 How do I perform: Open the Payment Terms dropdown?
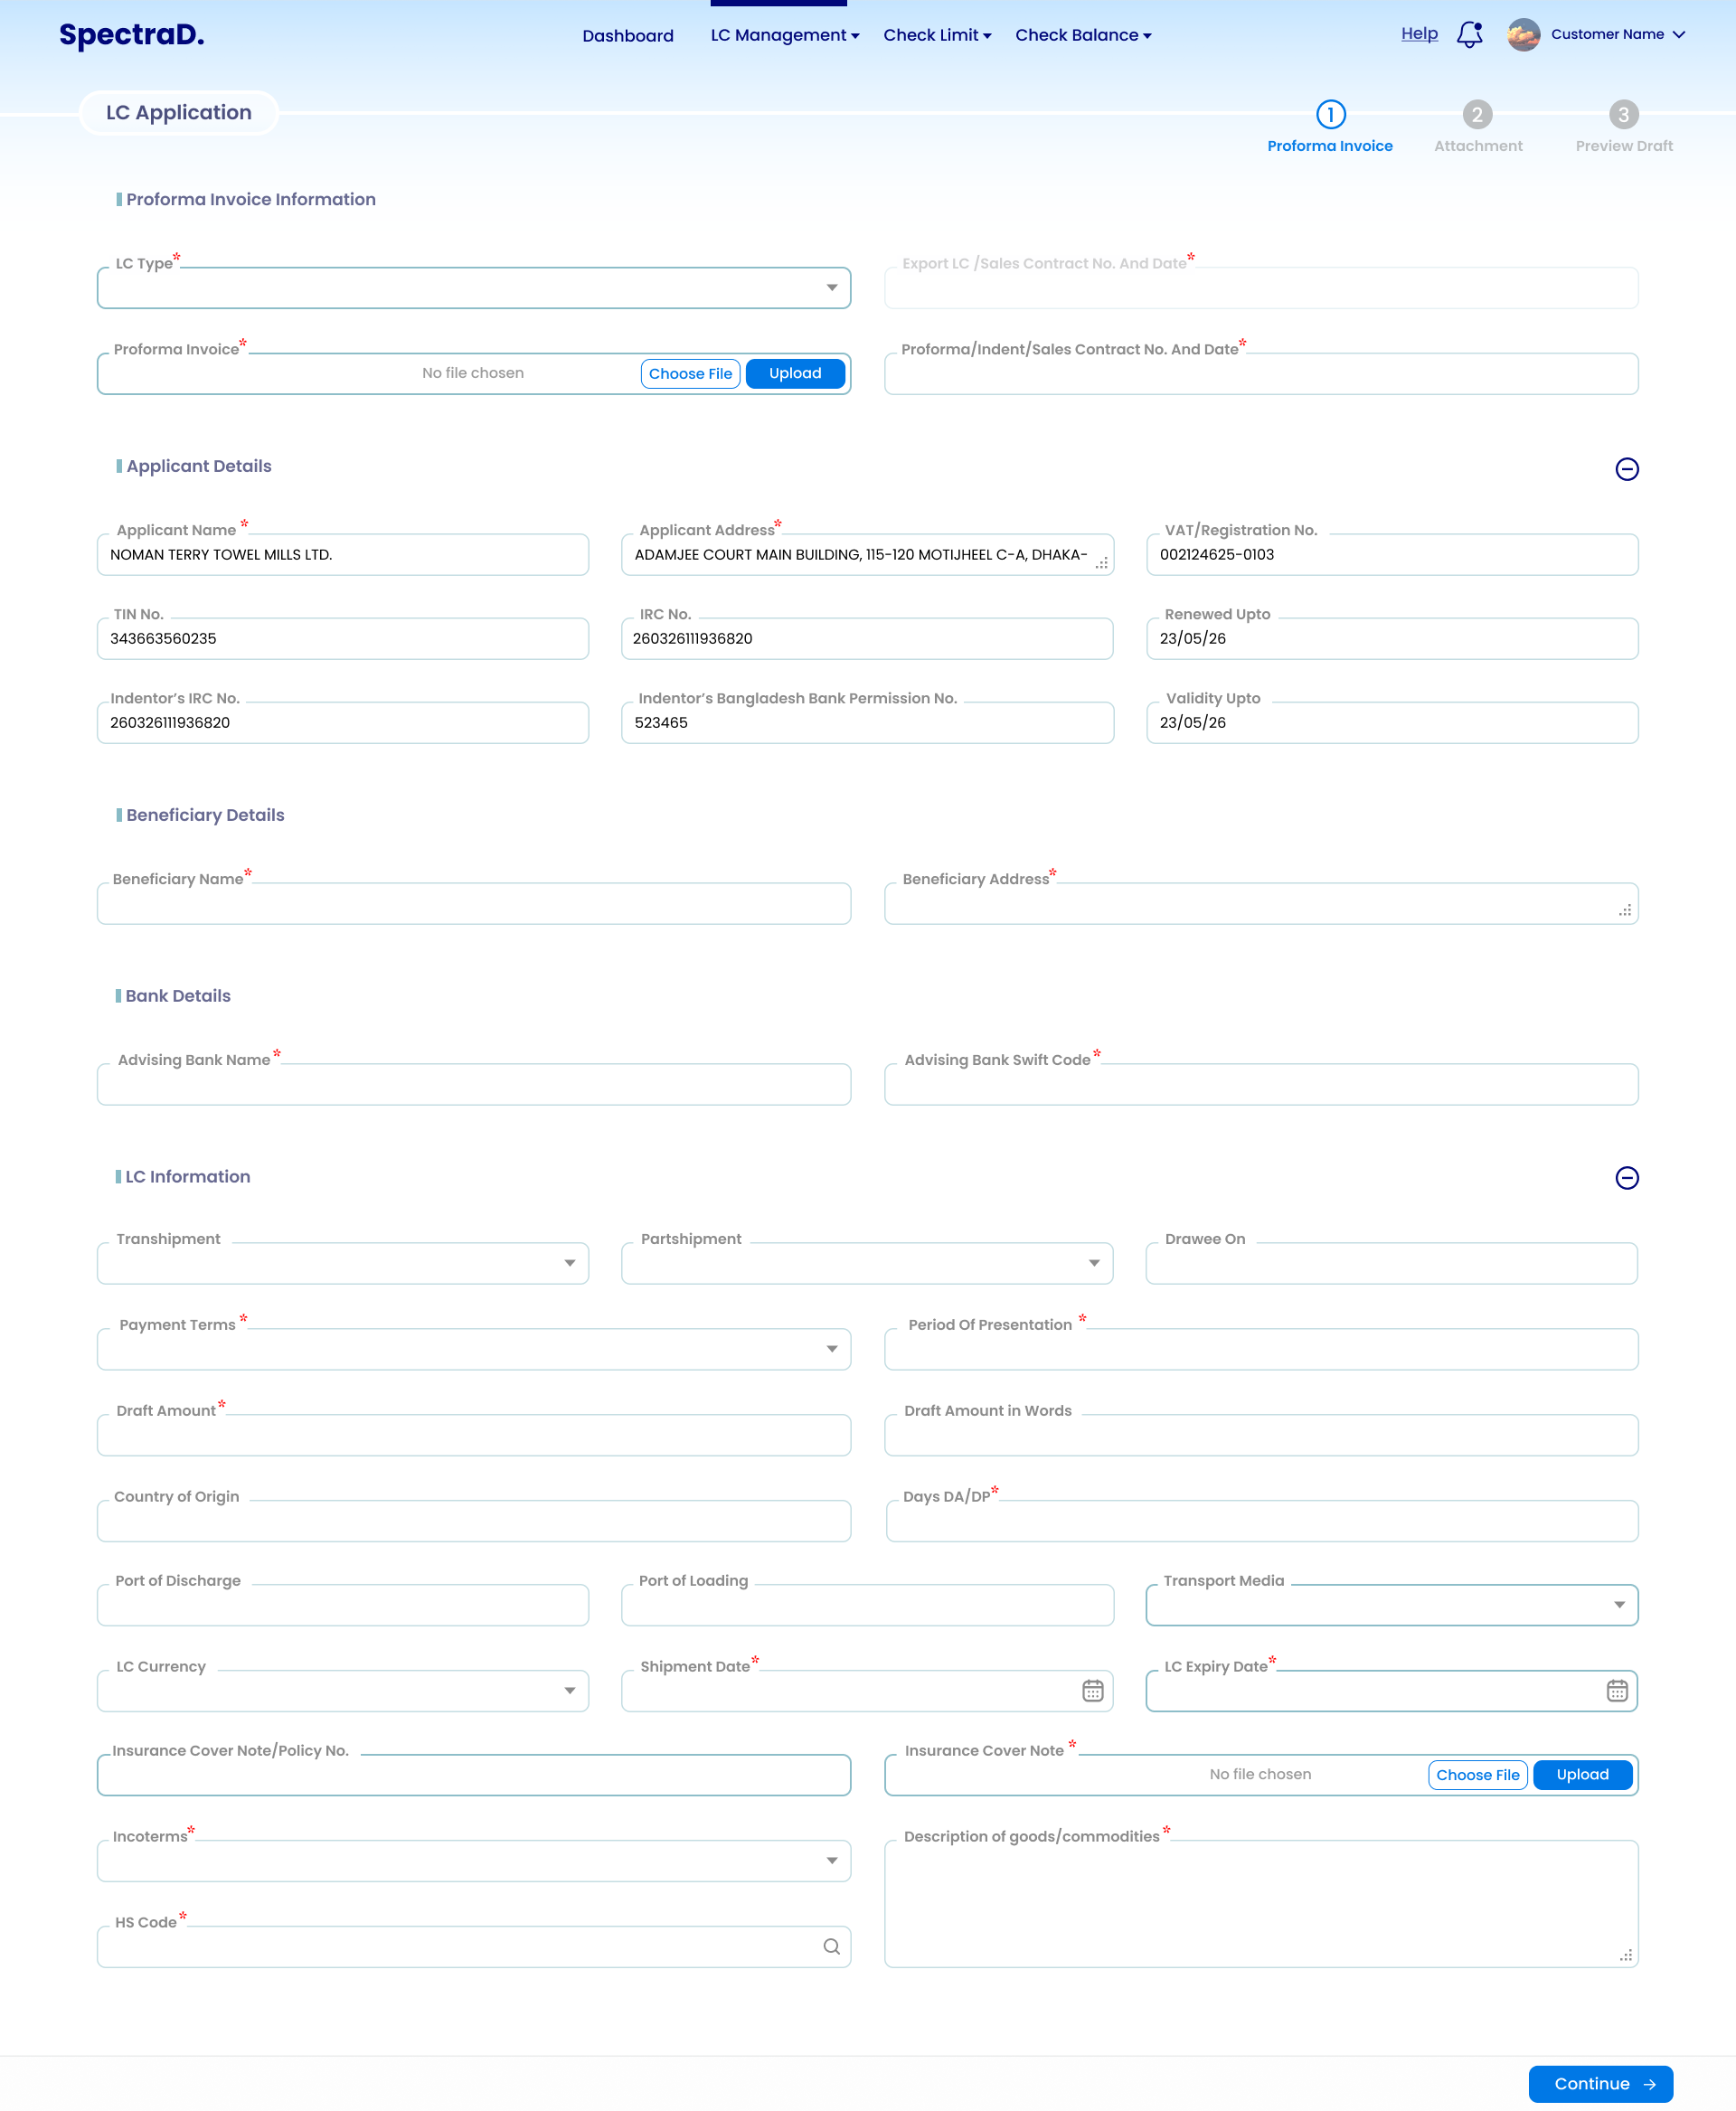point(474,1349)
